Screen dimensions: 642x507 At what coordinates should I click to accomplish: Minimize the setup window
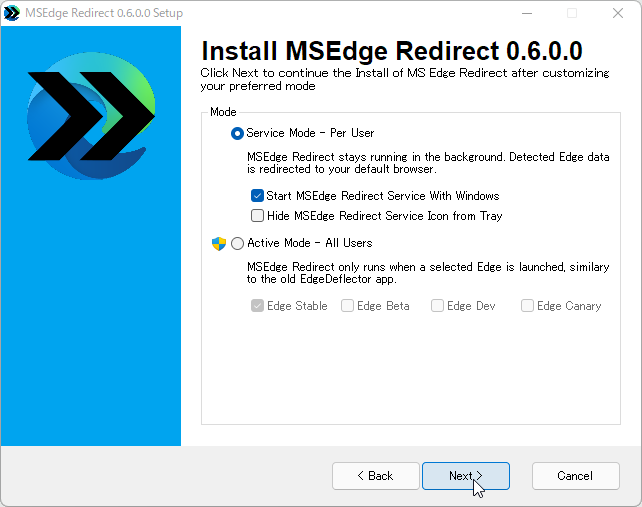point(527,13)
